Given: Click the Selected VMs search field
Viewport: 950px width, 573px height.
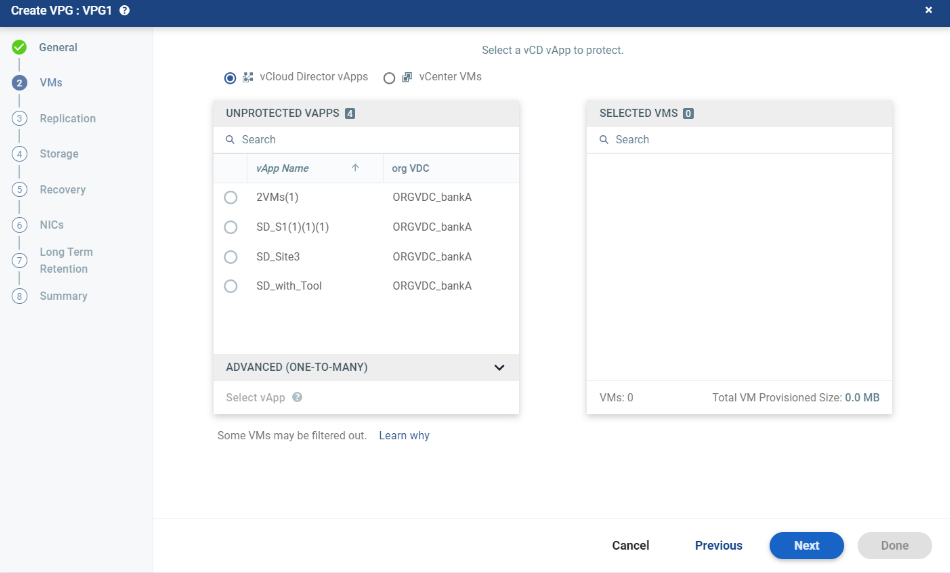Looking at the screenshot, I should tap(739, 140).
